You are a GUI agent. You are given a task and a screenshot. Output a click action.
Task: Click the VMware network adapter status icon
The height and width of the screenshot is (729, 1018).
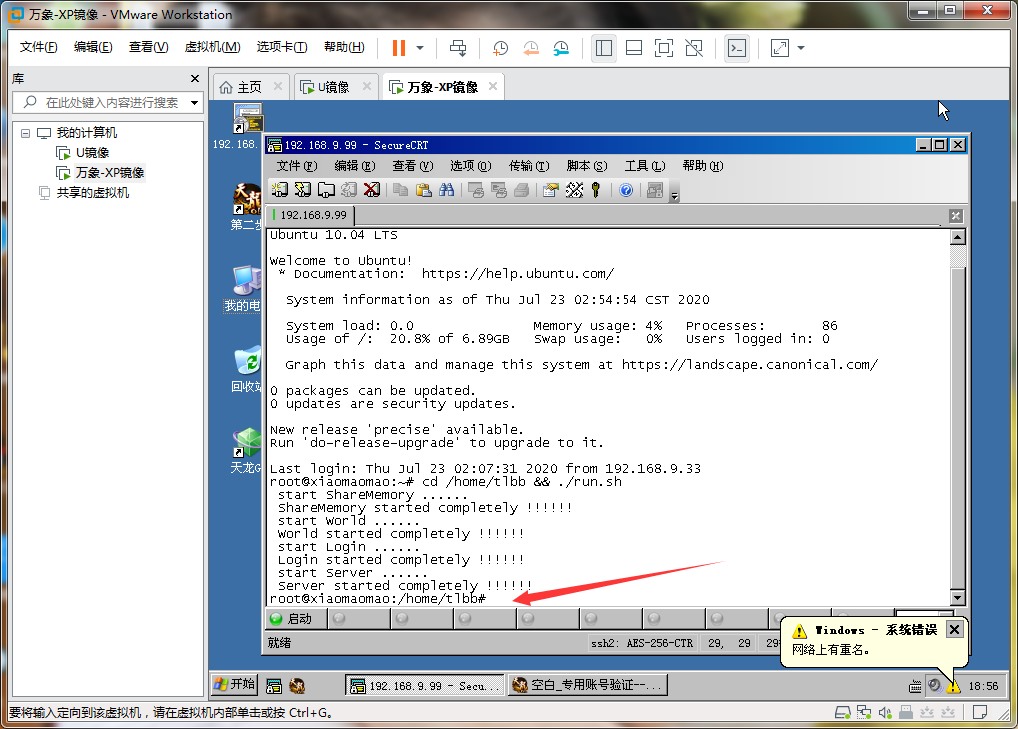tap(864, 713)
